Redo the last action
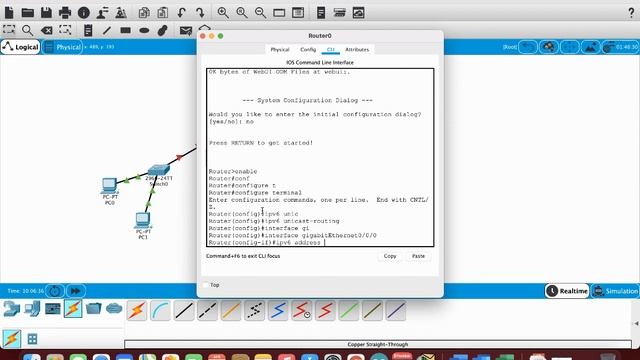 click(x=200, y=13)
